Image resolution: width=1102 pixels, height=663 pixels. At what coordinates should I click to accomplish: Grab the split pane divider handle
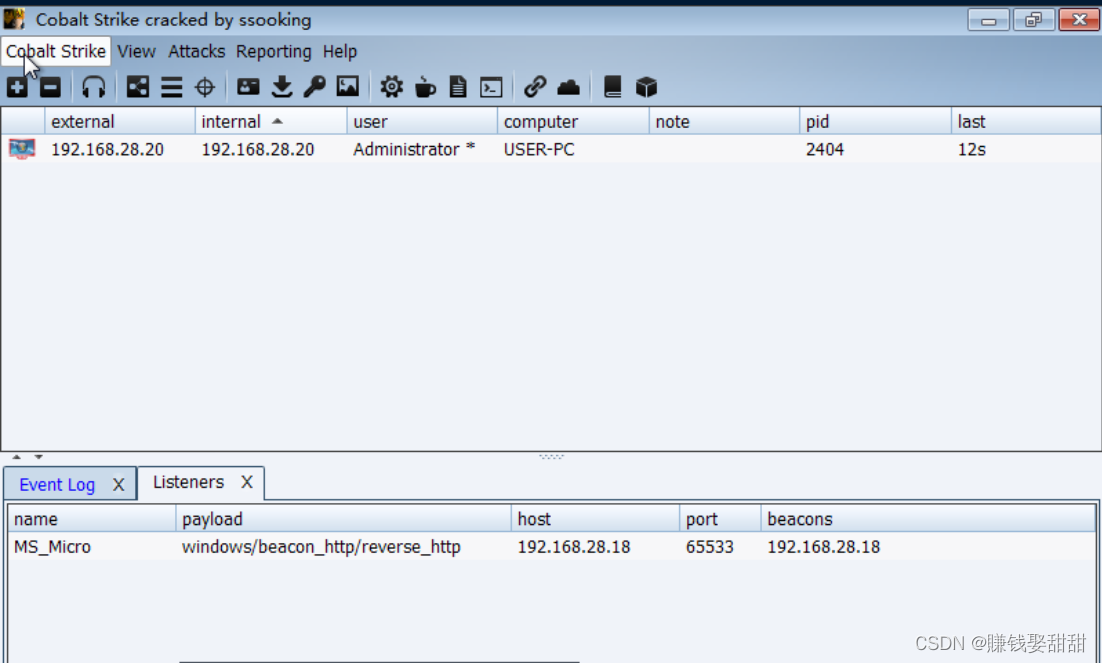(x=552, y=456)
